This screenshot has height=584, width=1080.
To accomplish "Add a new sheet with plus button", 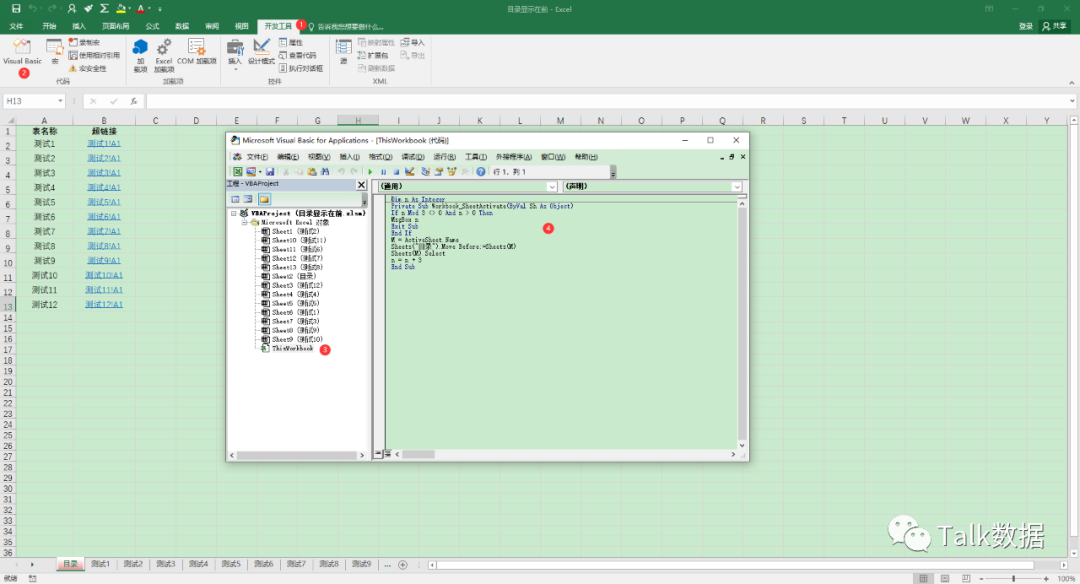I will click(x=403, y=565).
